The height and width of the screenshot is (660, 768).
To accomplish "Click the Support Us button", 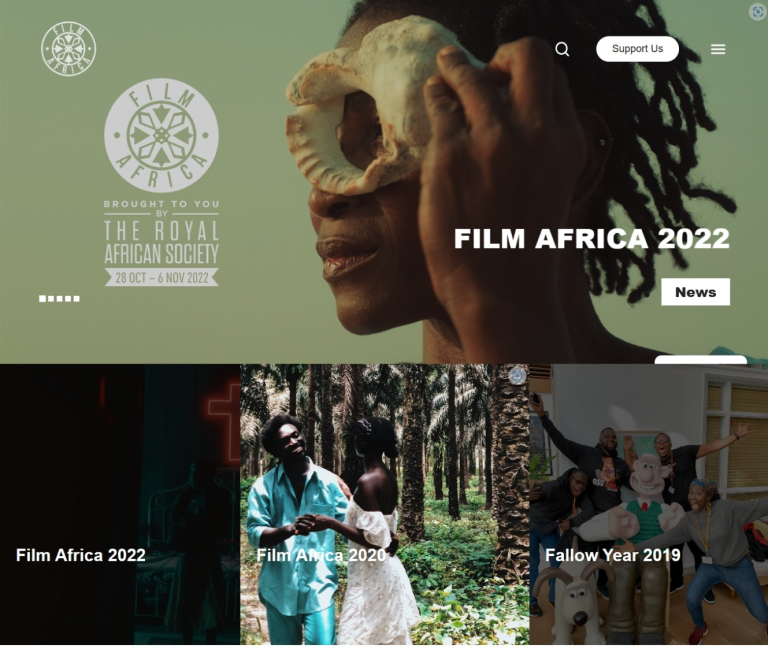I will (x=637, y=48).
